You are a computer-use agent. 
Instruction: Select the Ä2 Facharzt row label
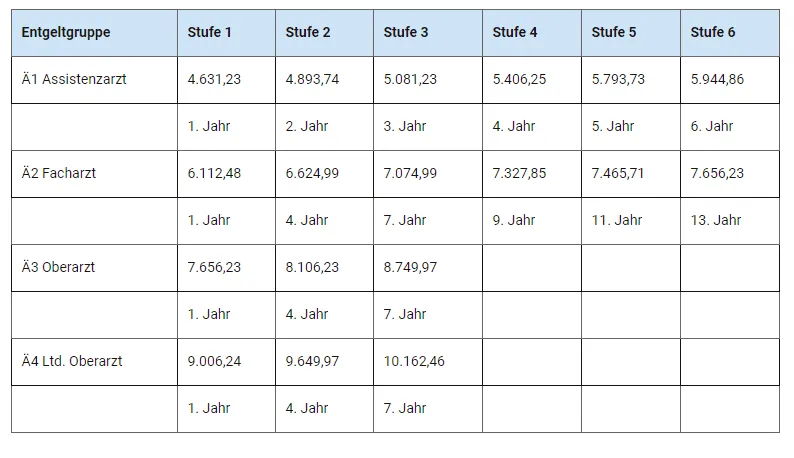[59, 173]
